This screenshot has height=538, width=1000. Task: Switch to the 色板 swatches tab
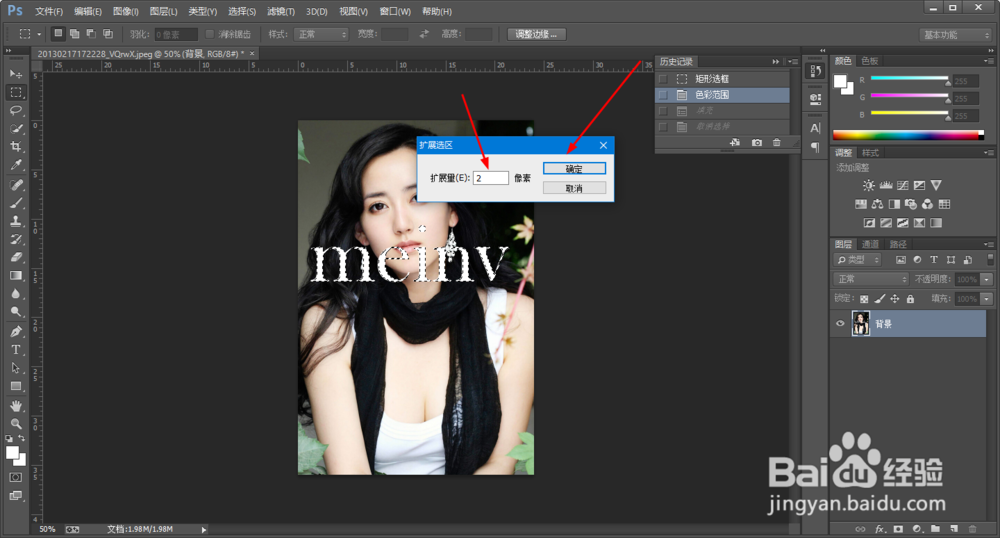[870, 61]
